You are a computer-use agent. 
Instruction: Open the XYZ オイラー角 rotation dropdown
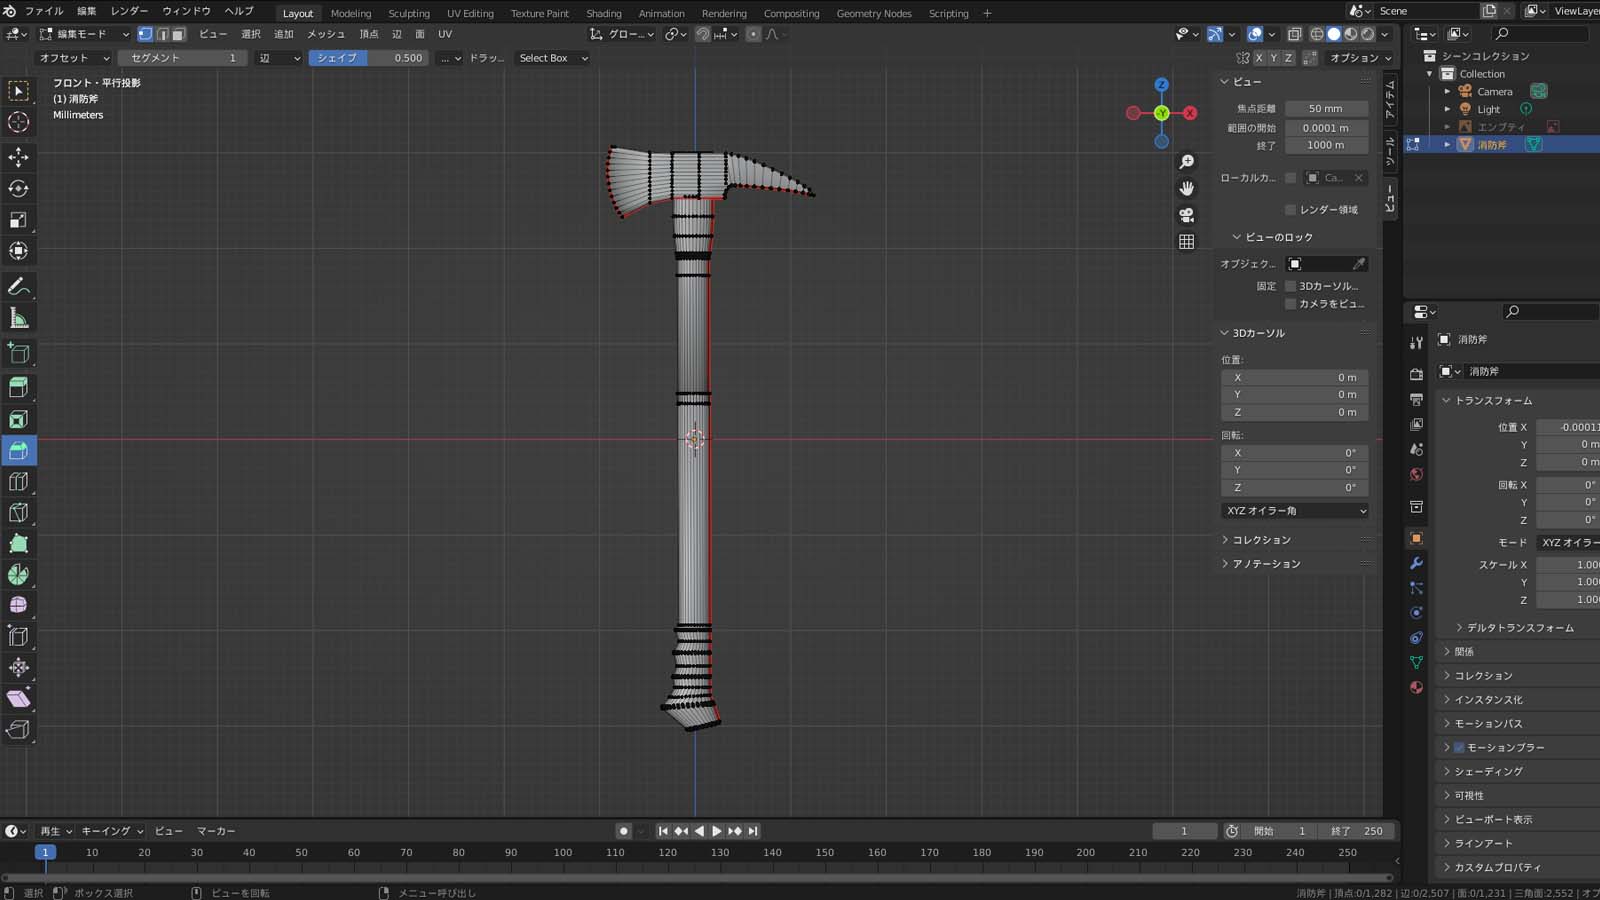(1295, 511)
